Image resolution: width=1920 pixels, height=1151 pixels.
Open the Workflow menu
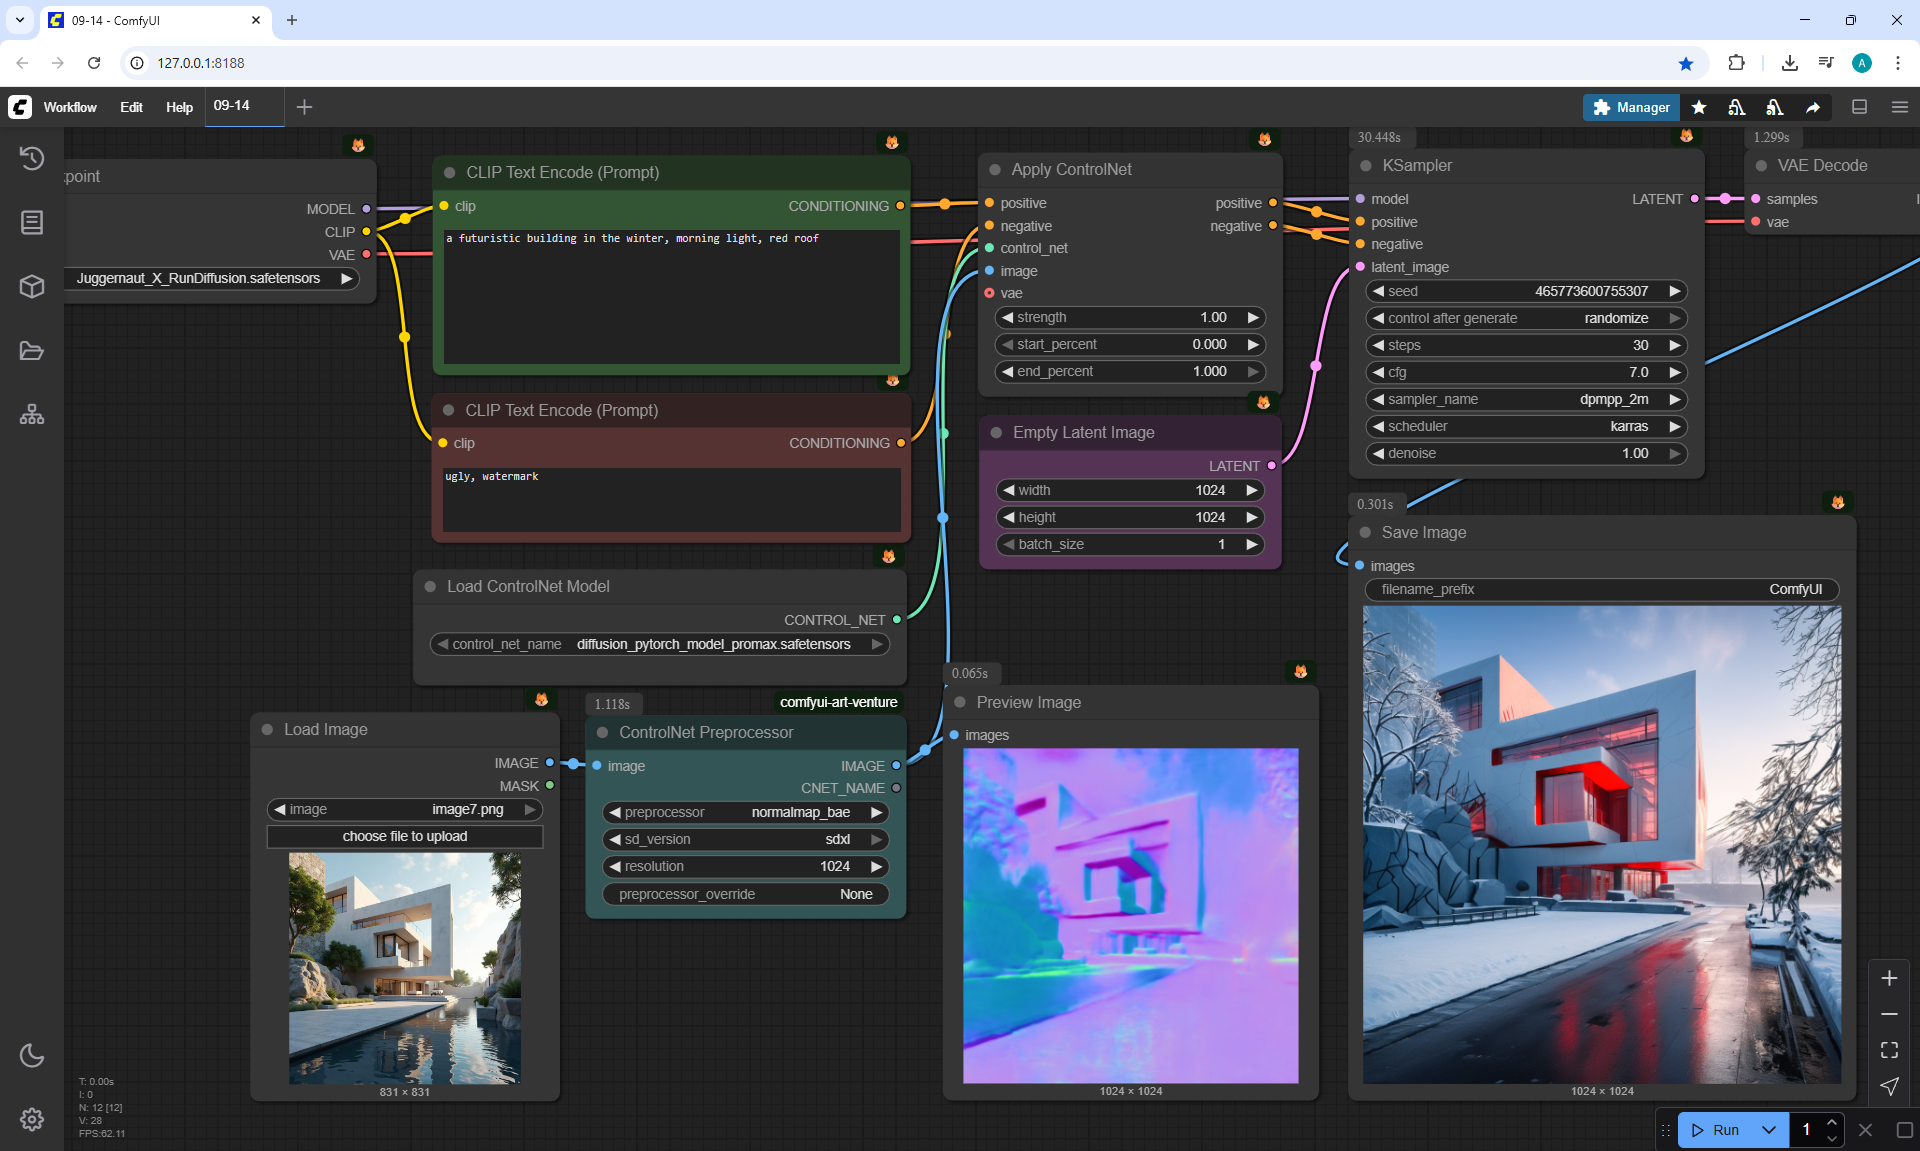tap(70, 107)
